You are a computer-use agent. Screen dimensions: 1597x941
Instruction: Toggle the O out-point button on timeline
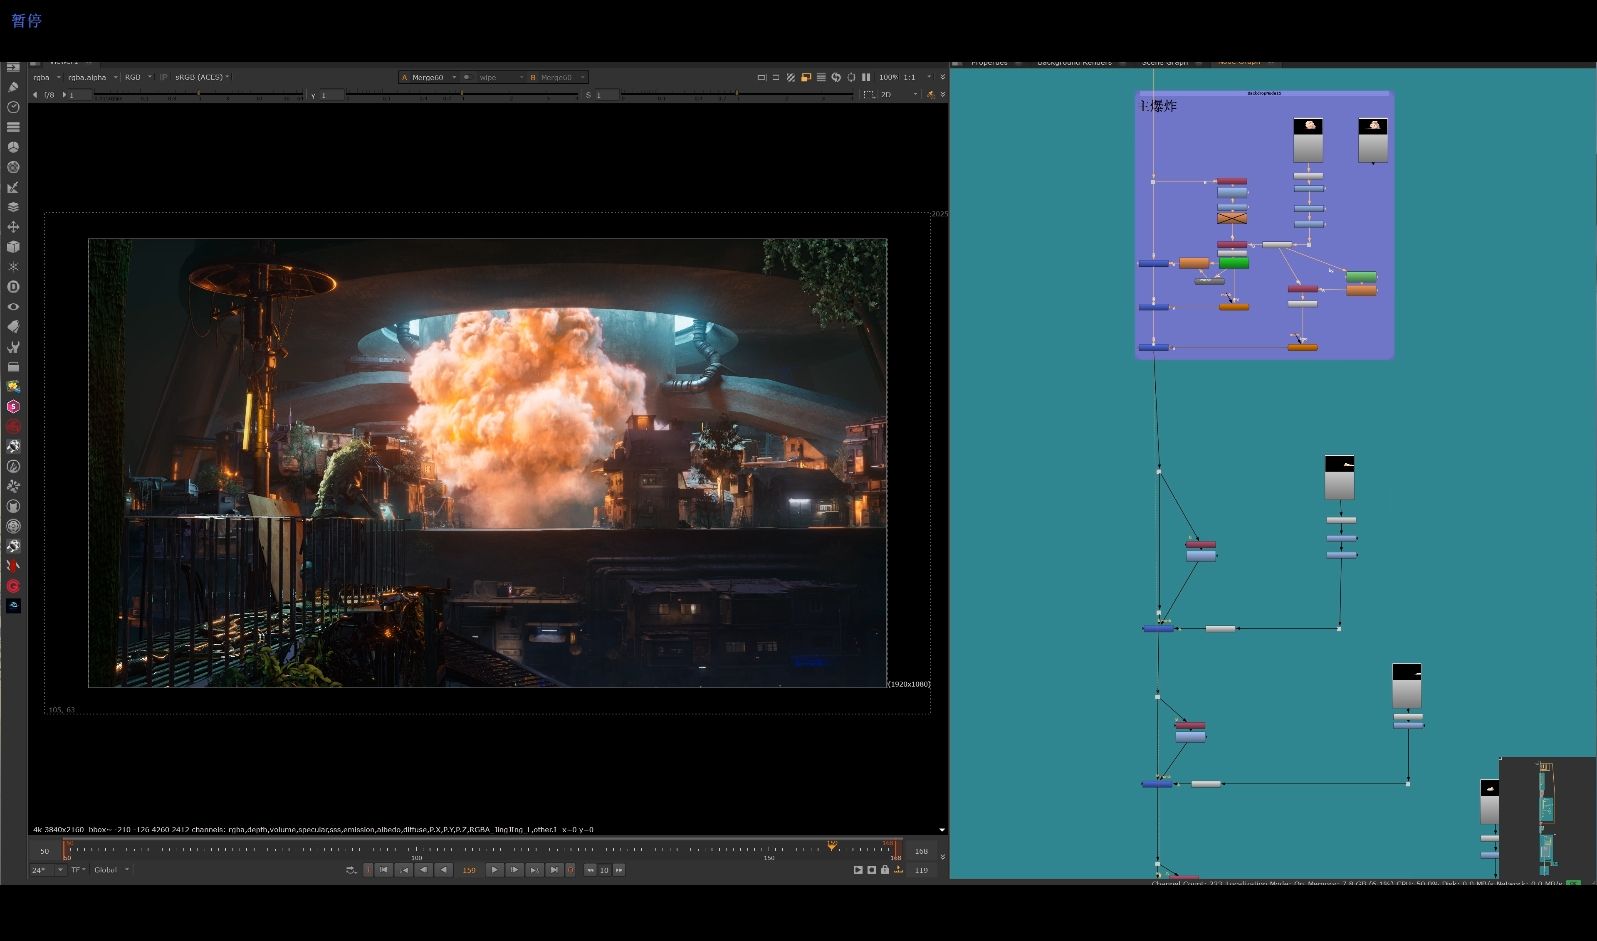(x=571, y=870)
